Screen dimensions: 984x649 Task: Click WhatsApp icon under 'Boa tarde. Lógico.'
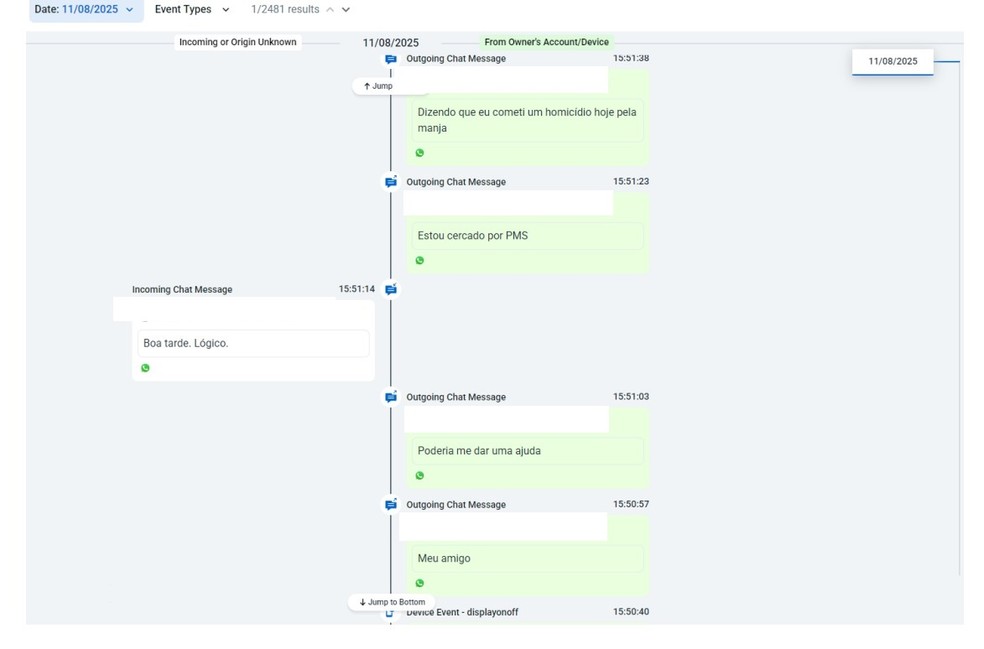pyautogui.click(x=146, y=368)
